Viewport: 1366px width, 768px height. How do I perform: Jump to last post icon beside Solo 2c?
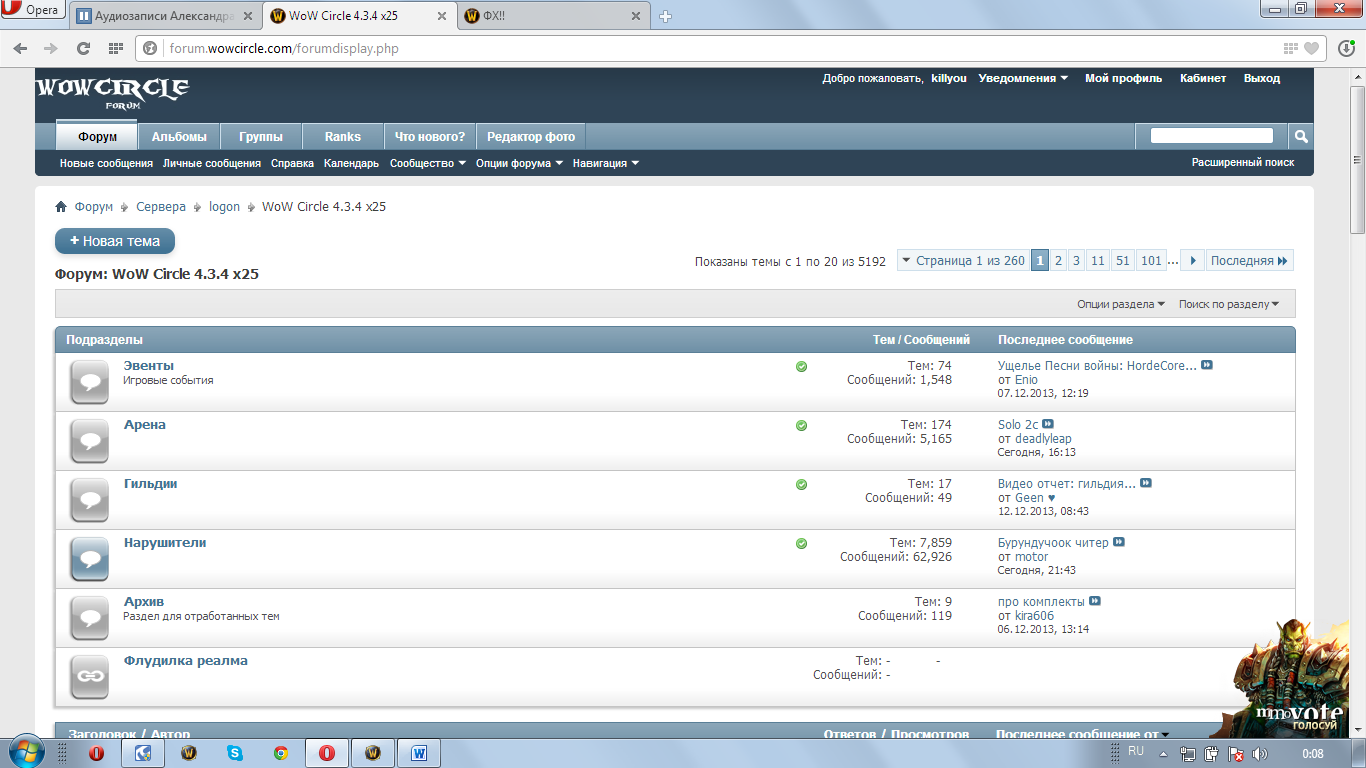[1048, 424]
